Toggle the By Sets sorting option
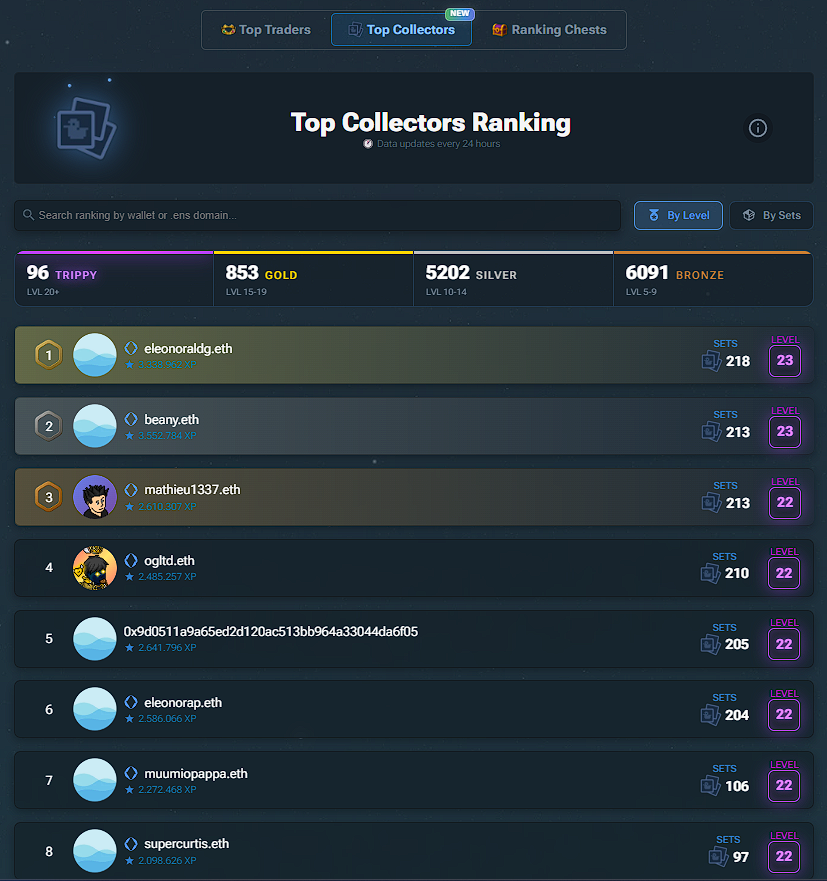Image resolution: width=827 pixels, height=881 pixels. pyautogui.click(x=771, y=215)
